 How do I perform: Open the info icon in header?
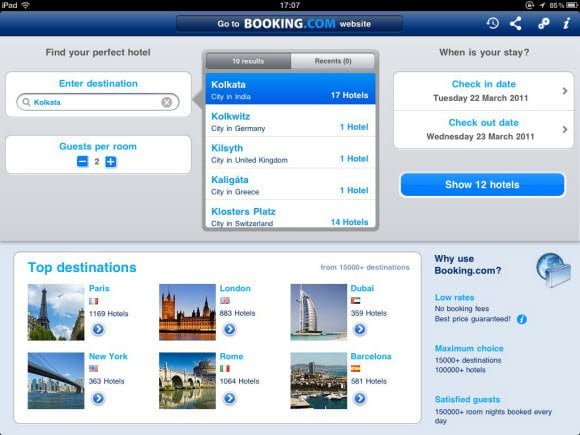tap(566, 23)
